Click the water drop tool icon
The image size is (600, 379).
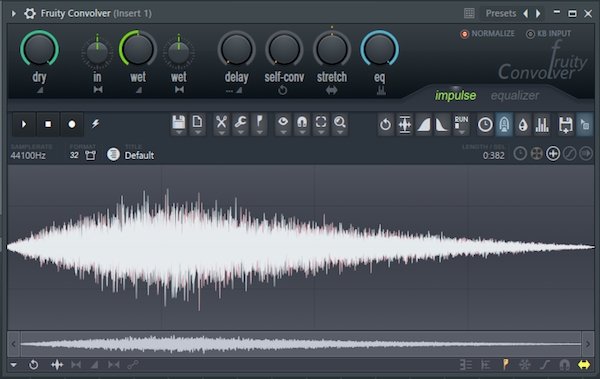[523, 124]
